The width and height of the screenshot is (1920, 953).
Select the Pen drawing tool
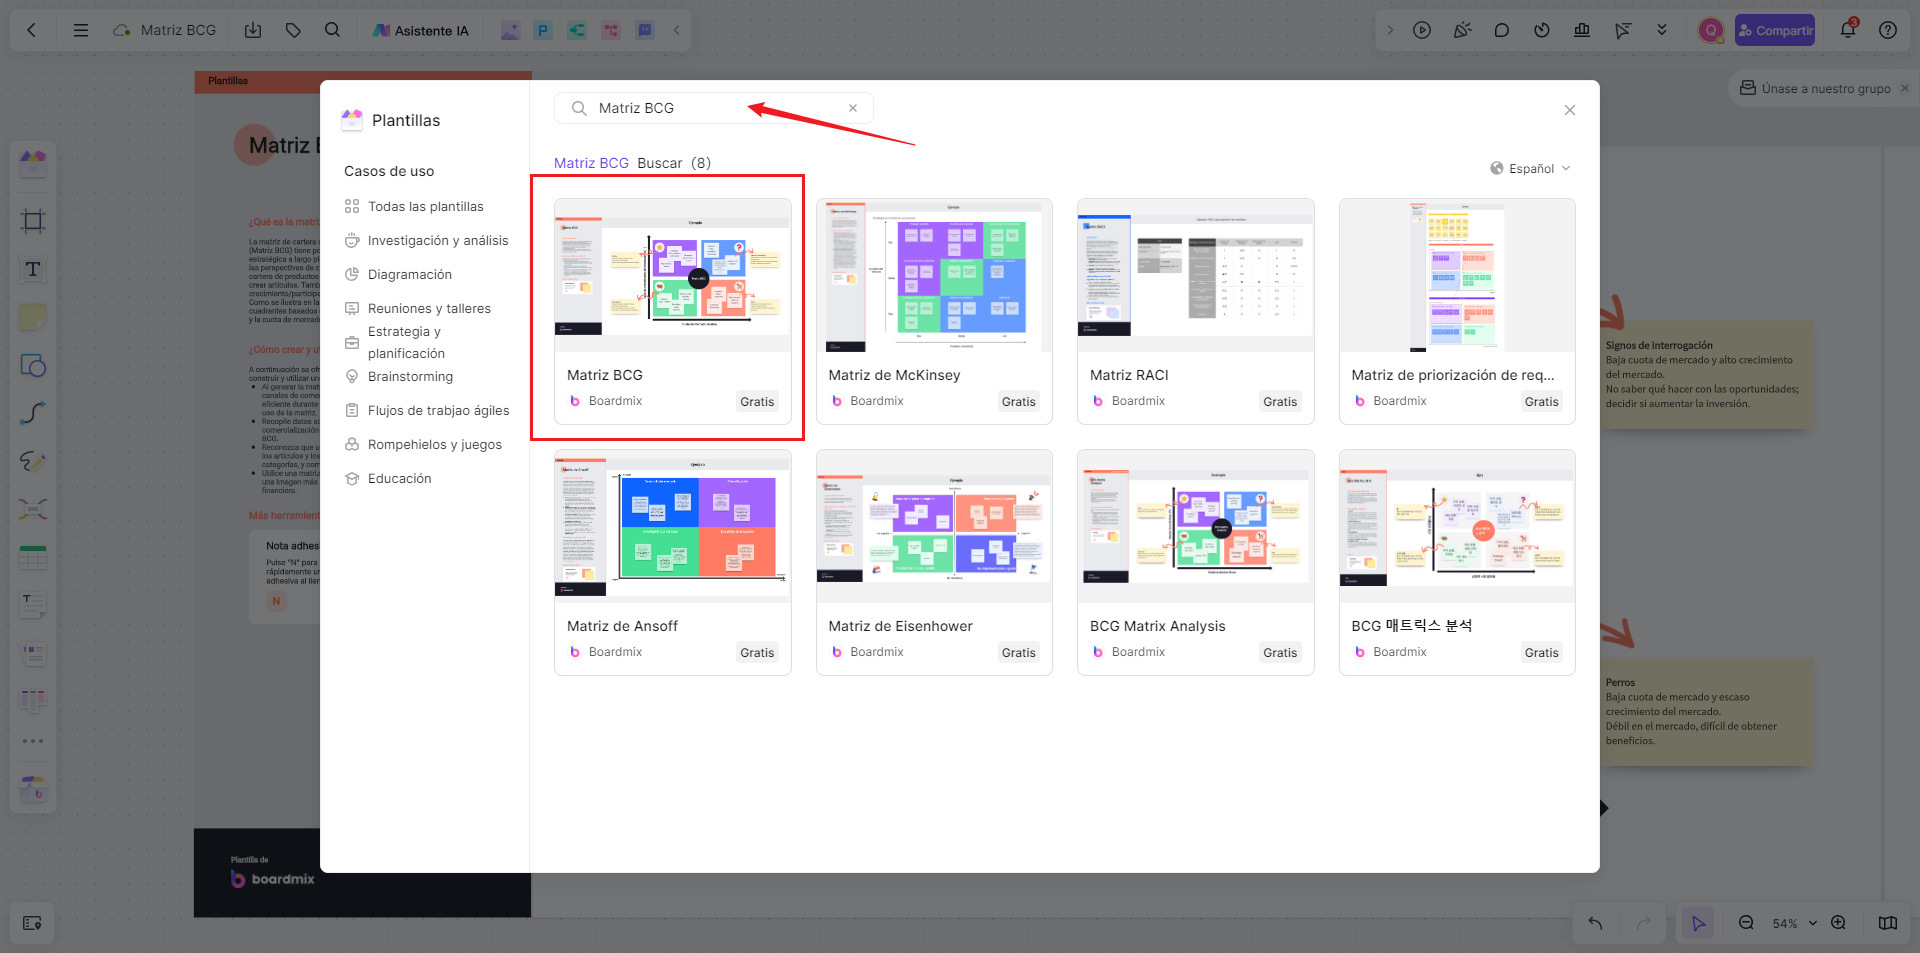[33, 461]
